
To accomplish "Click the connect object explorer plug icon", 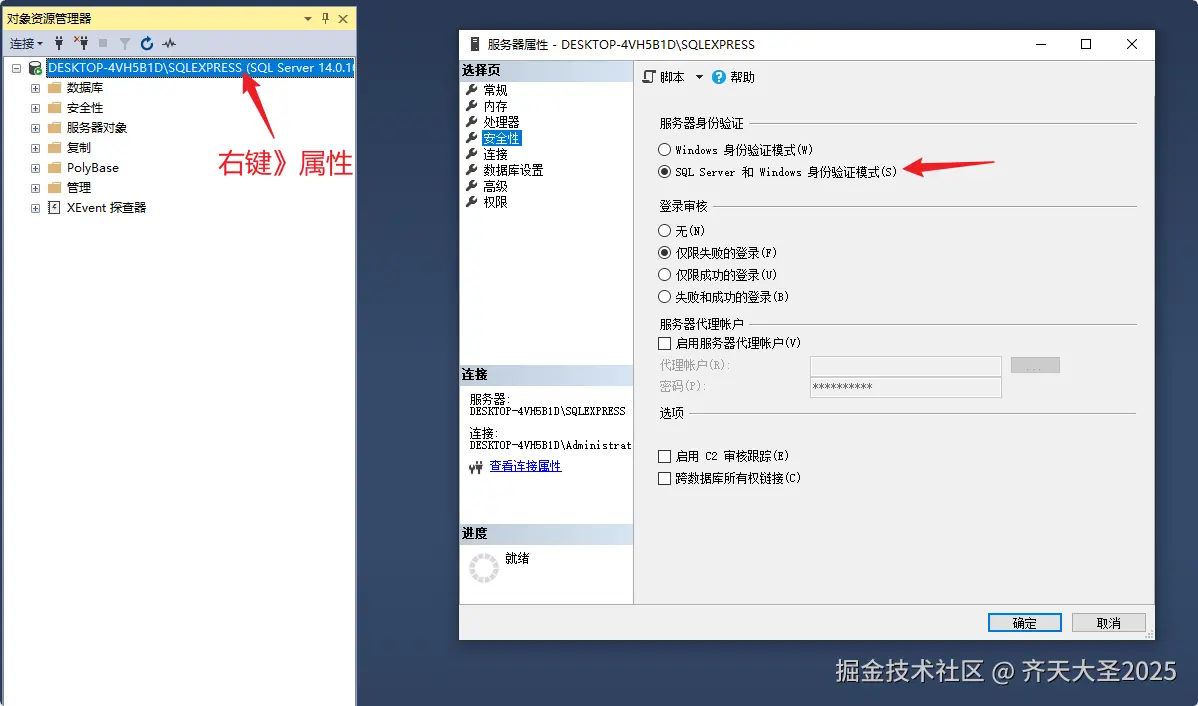I will 59,44.
